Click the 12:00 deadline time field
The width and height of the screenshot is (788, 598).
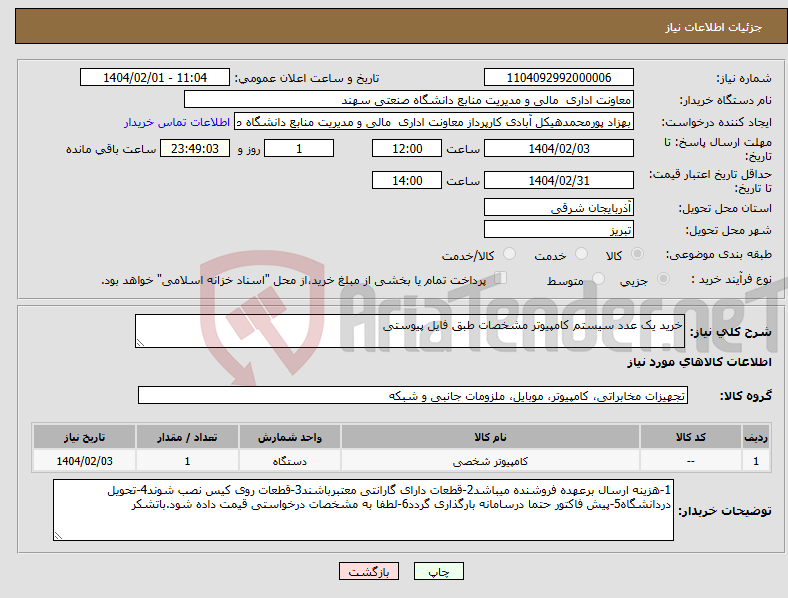[407, 148]
